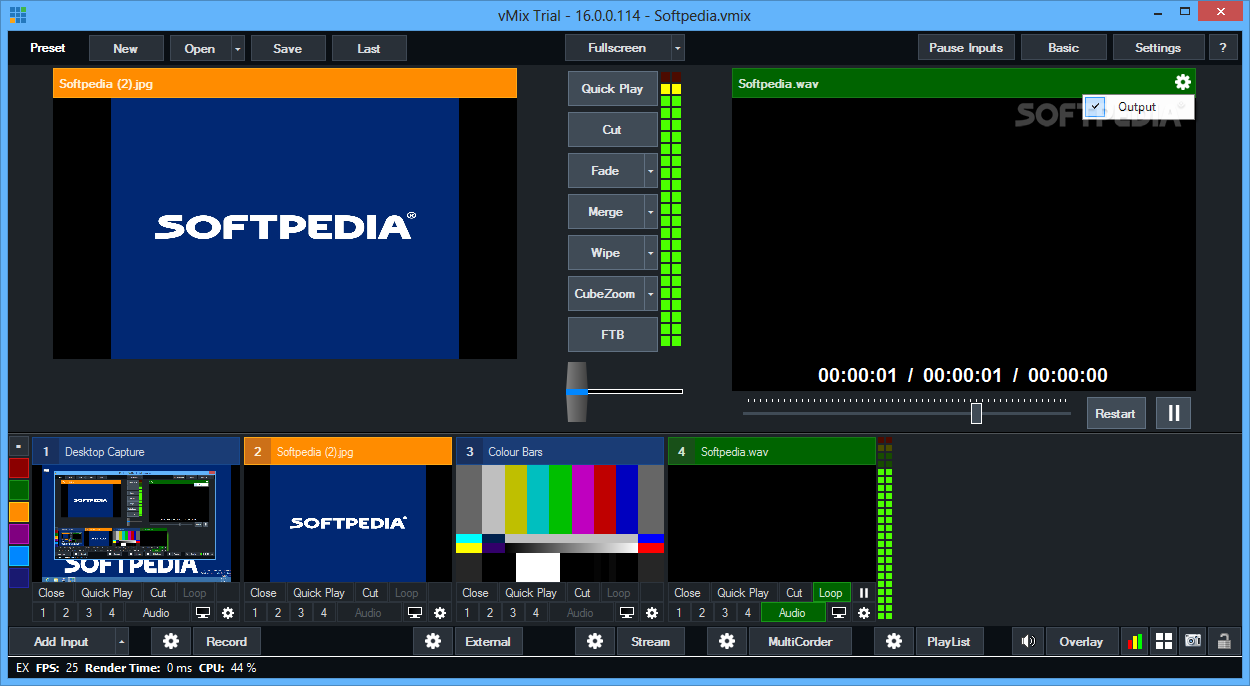Click the transition T-bar fader handle

[577, 392]
